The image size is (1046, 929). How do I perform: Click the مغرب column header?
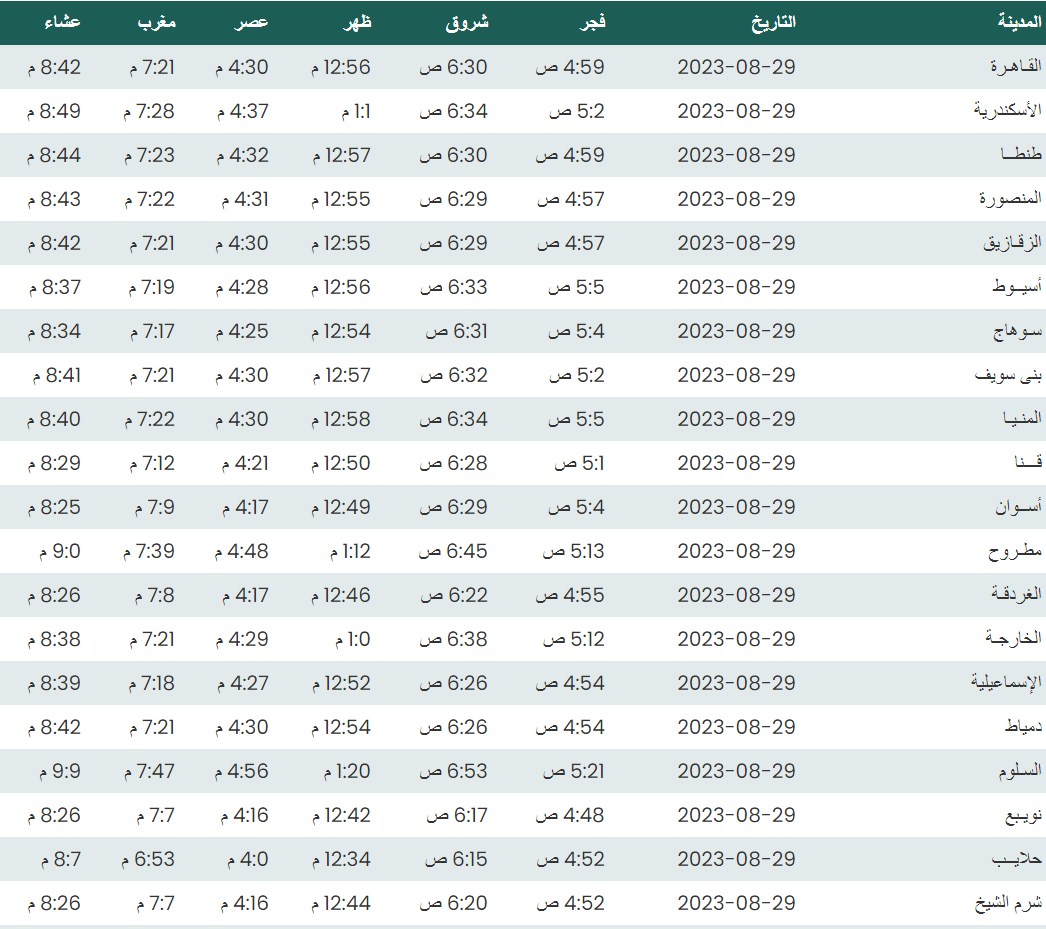(x=157, y=23)
